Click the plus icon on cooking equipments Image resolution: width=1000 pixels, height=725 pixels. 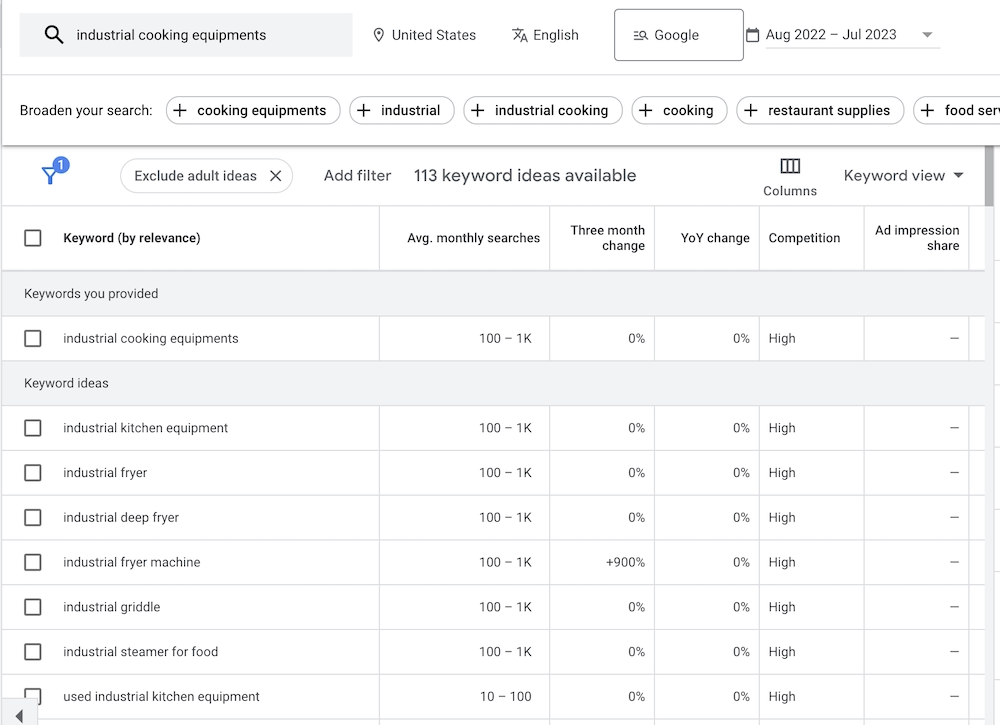180,110
